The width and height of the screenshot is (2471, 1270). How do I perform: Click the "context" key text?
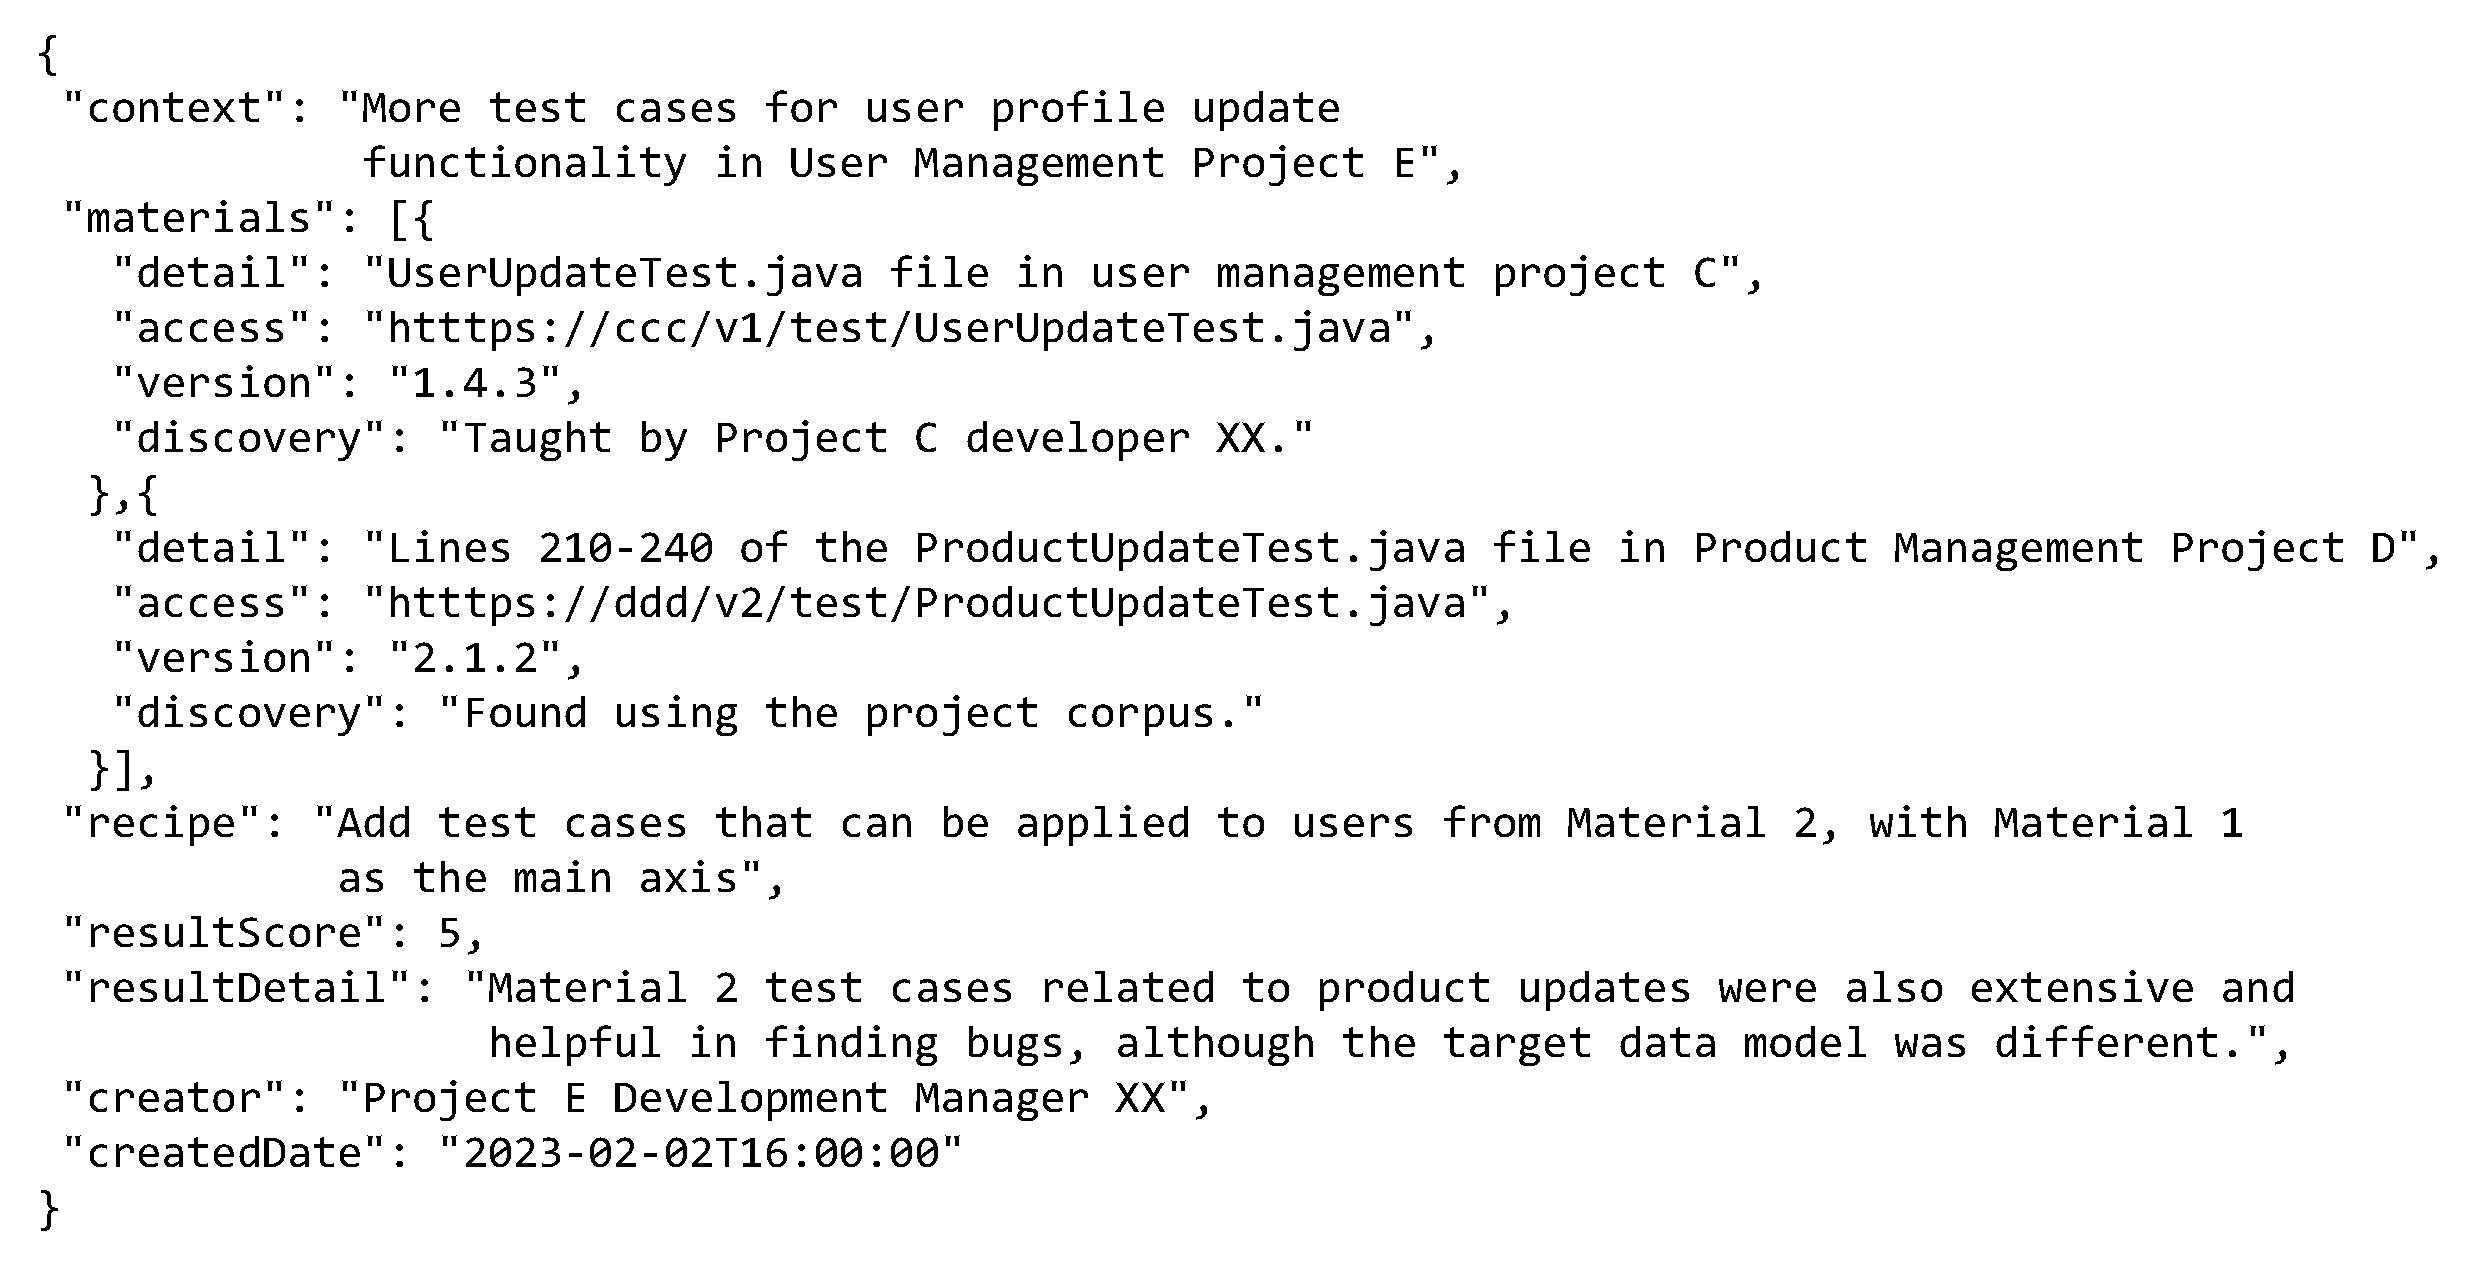click(176, 108)
